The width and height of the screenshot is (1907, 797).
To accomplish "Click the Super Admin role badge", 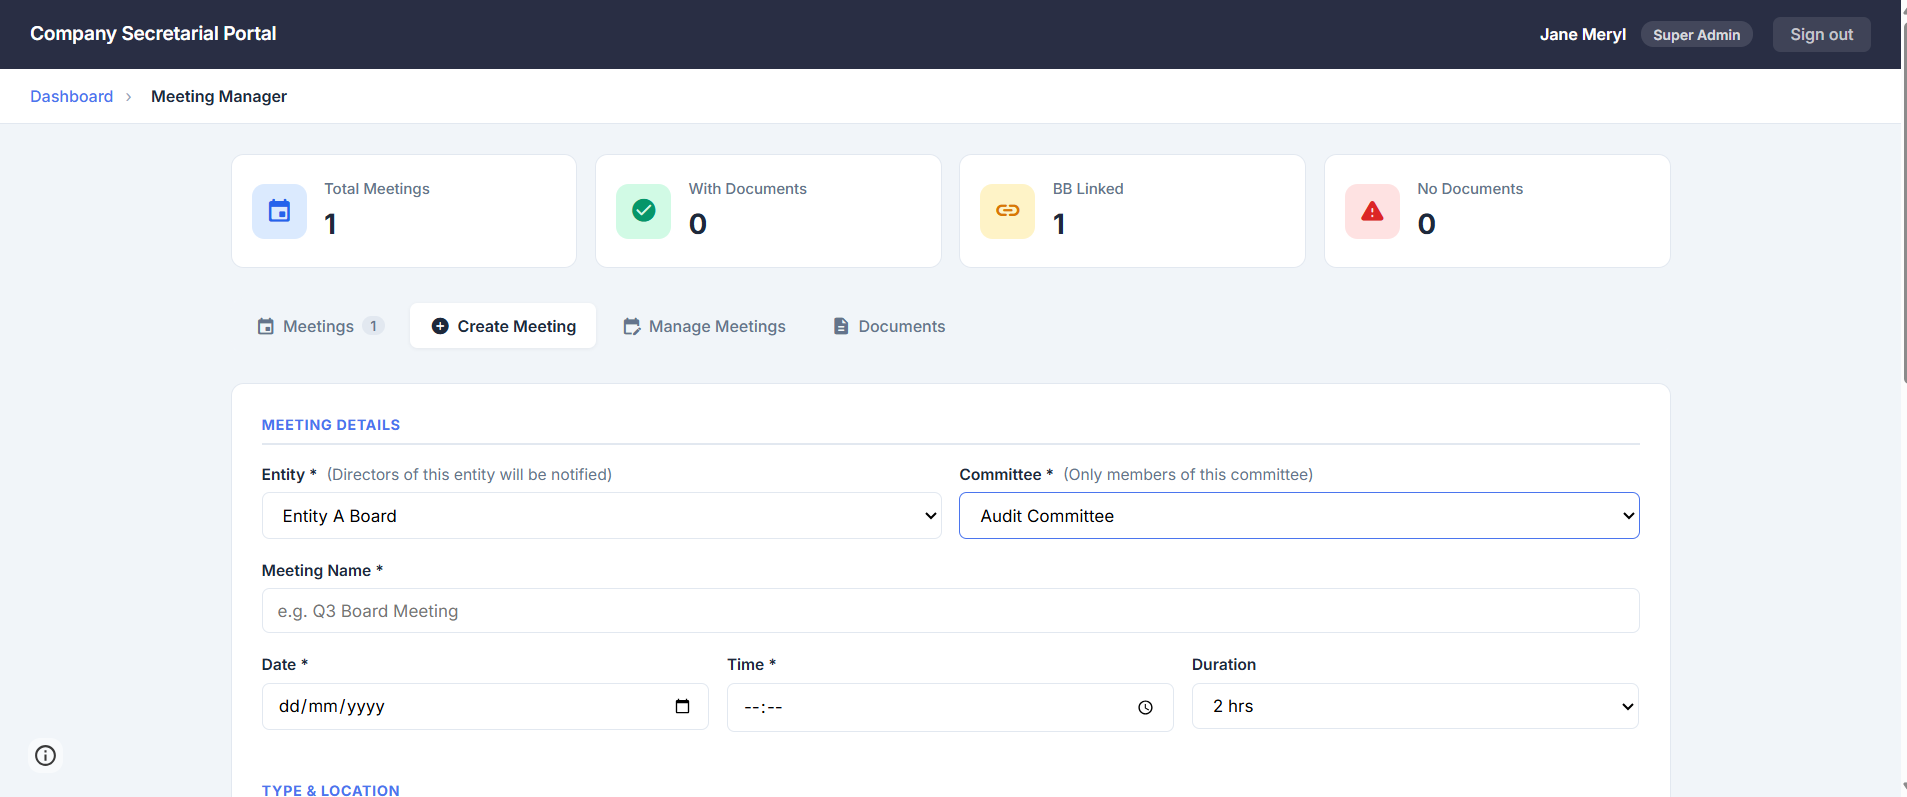I will click(x=1696, y=35).
